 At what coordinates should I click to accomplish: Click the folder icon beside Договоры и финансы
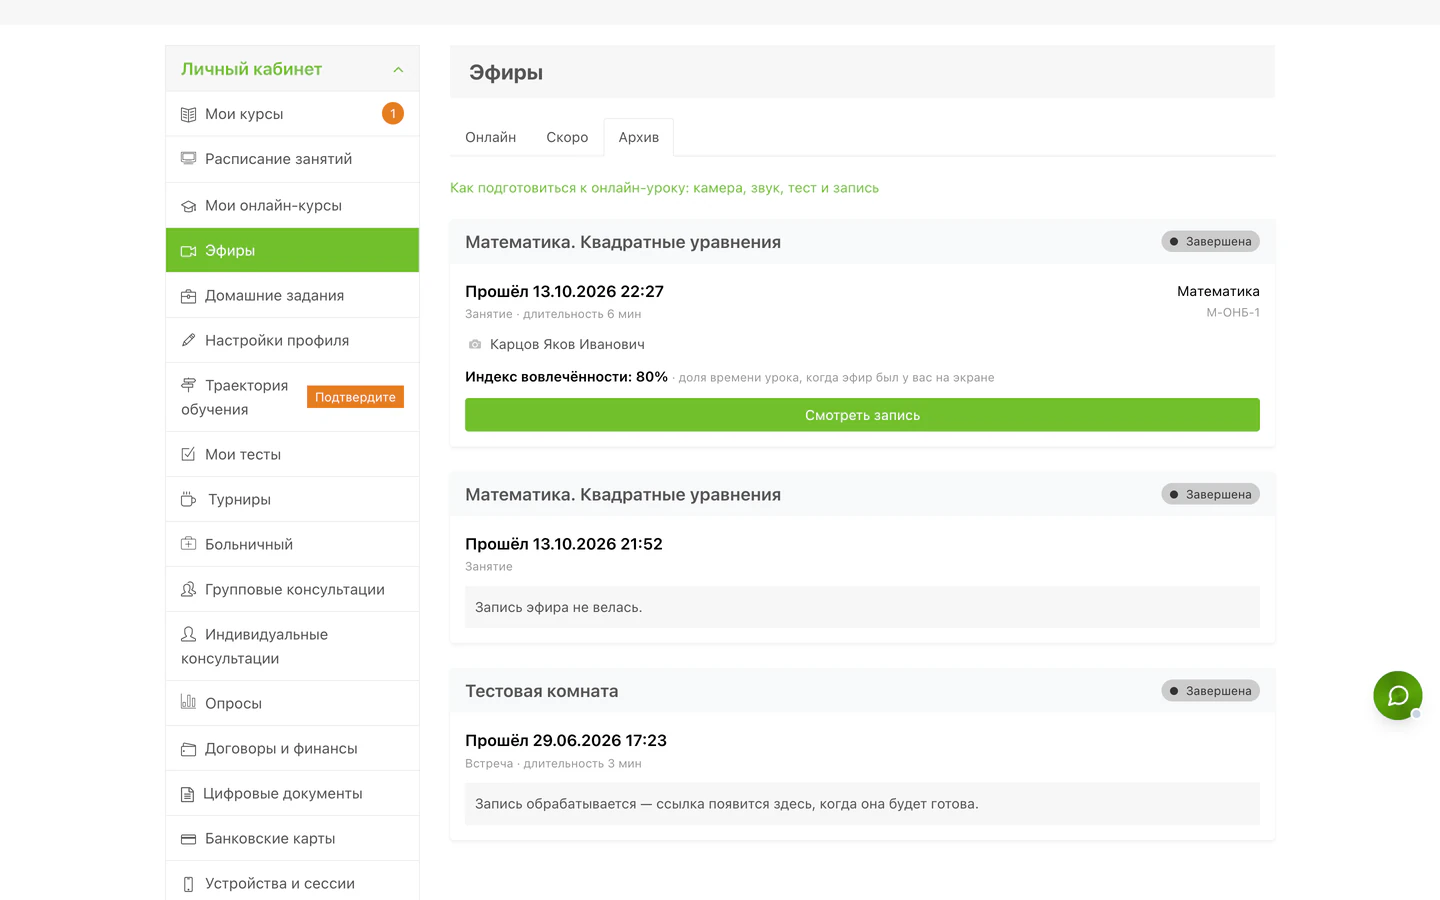188,749
